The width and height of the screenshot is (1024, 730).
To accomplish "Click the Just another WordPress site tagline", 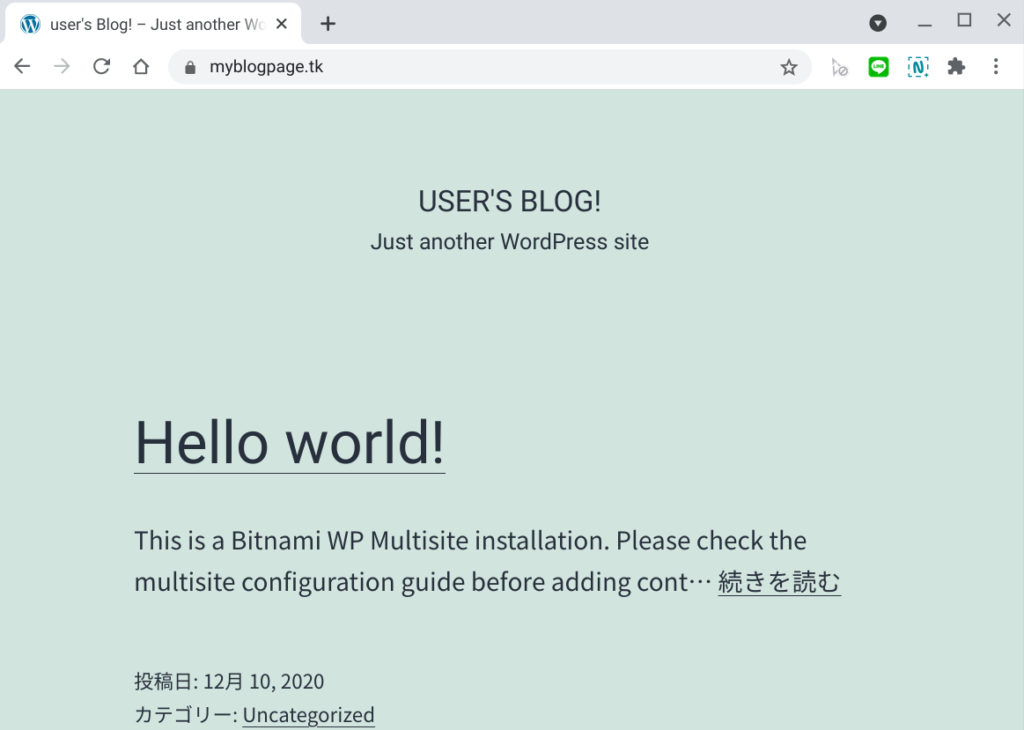I will [x=509, y=242].
